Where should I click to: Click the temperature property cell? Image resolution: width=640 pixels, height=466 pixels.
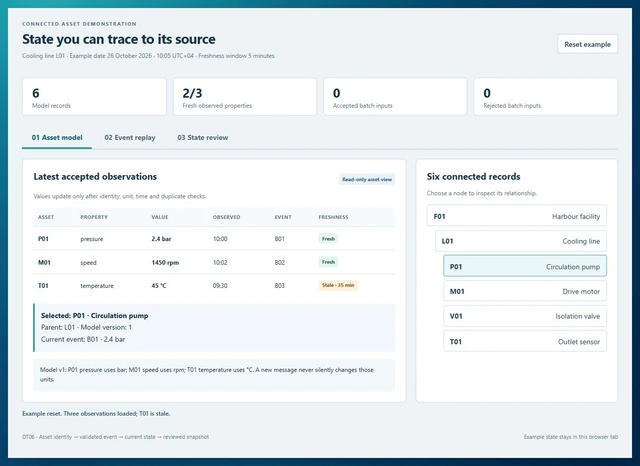pos(97,286)
